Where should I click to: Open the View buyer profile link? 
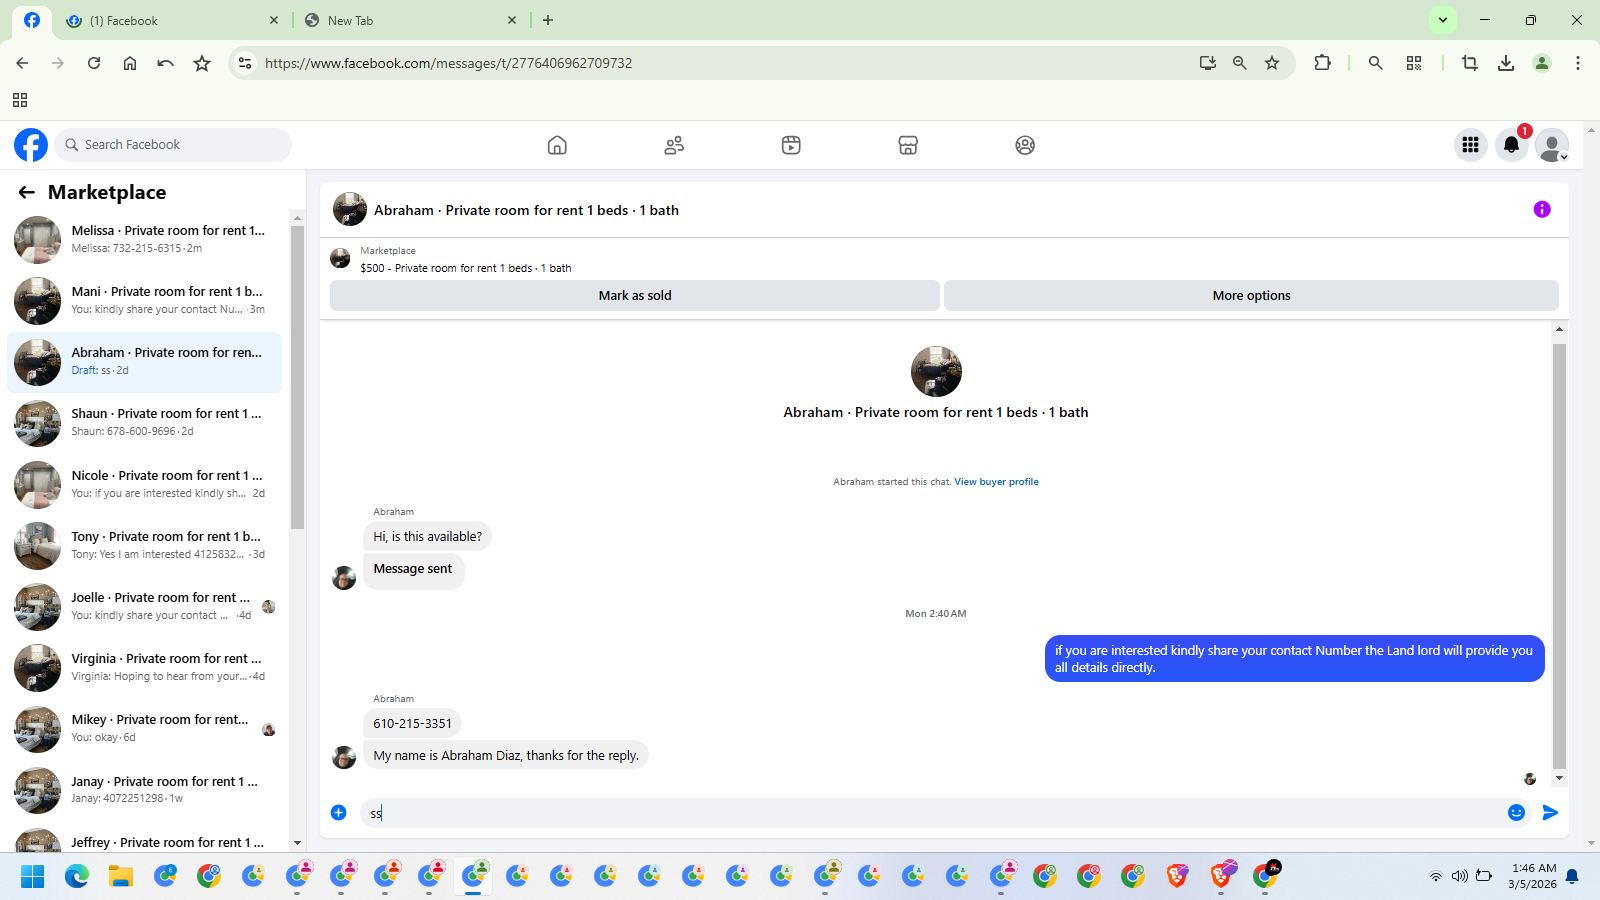click(x=996, y=482)
